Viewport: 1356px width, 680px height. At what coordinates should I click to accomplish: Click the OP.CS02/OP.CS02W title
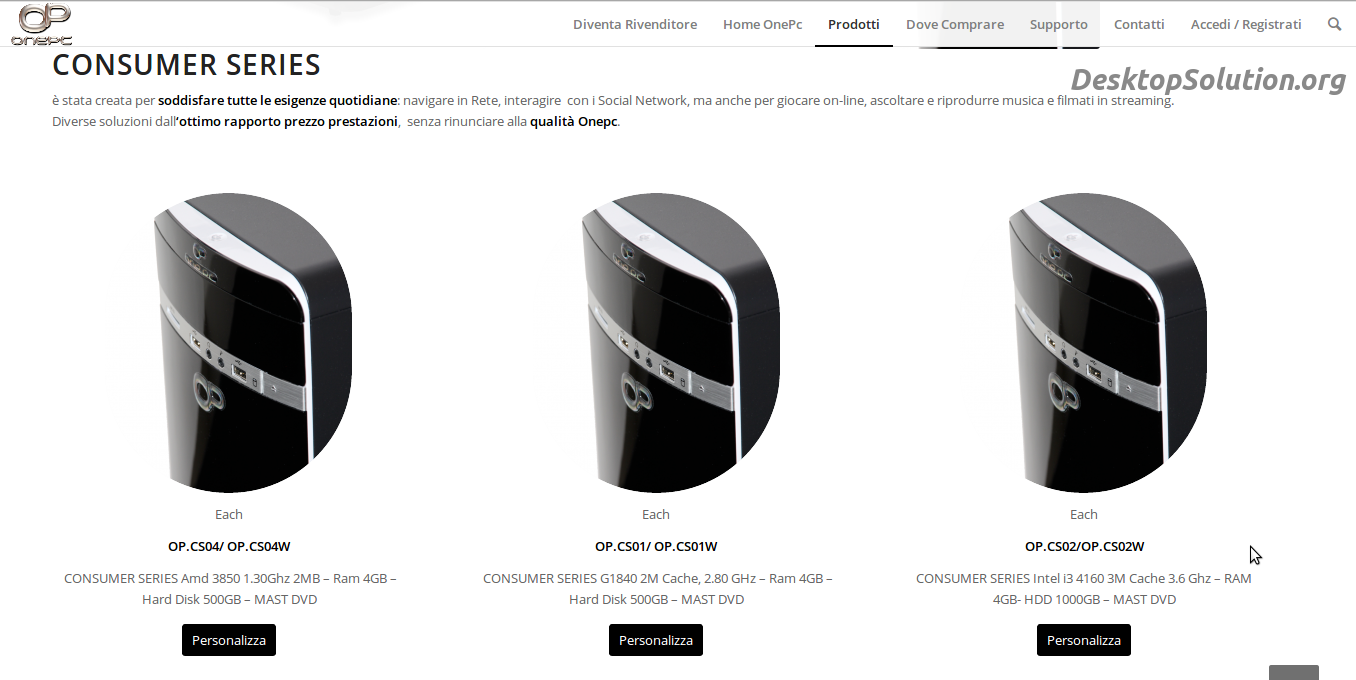(x=1084, y=546)
